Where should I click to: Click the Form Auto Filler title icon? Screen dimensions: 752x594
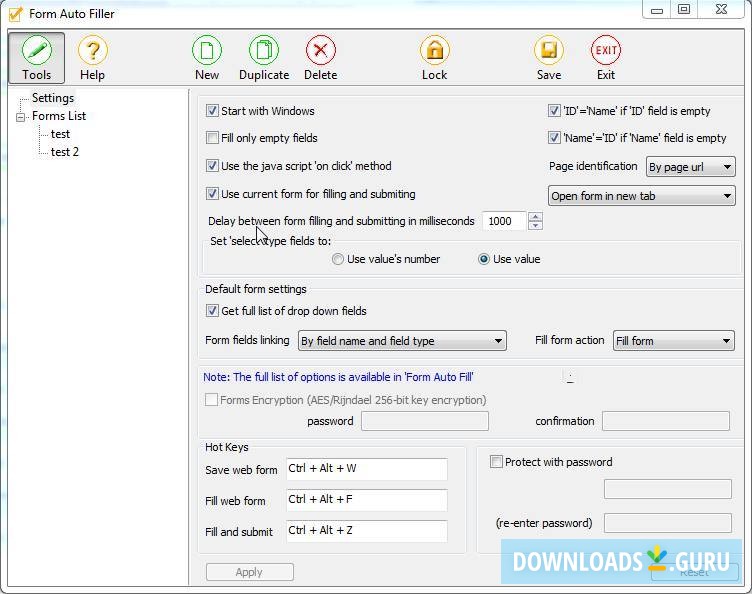click(x=15, y=14)
